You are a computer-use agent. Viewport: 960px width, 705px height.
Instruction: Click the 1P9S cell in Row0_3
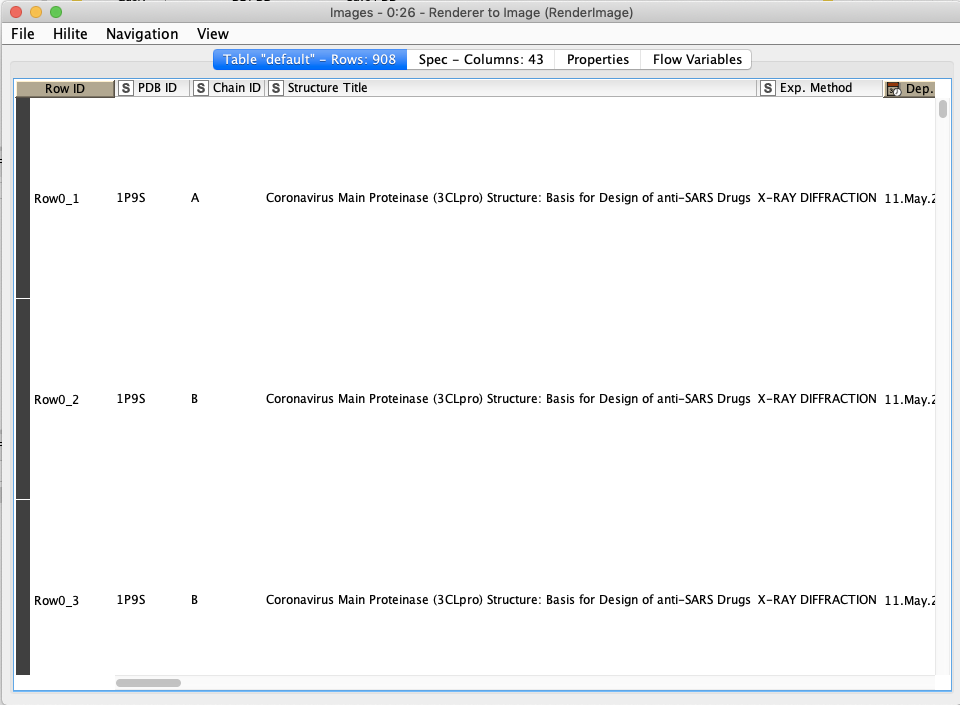(x=131, y=600)
